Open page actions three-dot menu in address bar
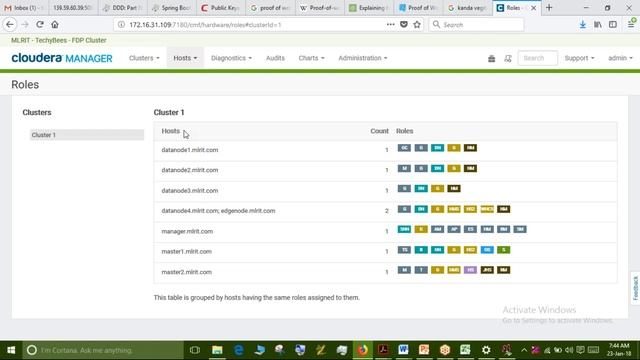Image resolution: width=640 pixels, height=360 pixels. tap(391, 24)
